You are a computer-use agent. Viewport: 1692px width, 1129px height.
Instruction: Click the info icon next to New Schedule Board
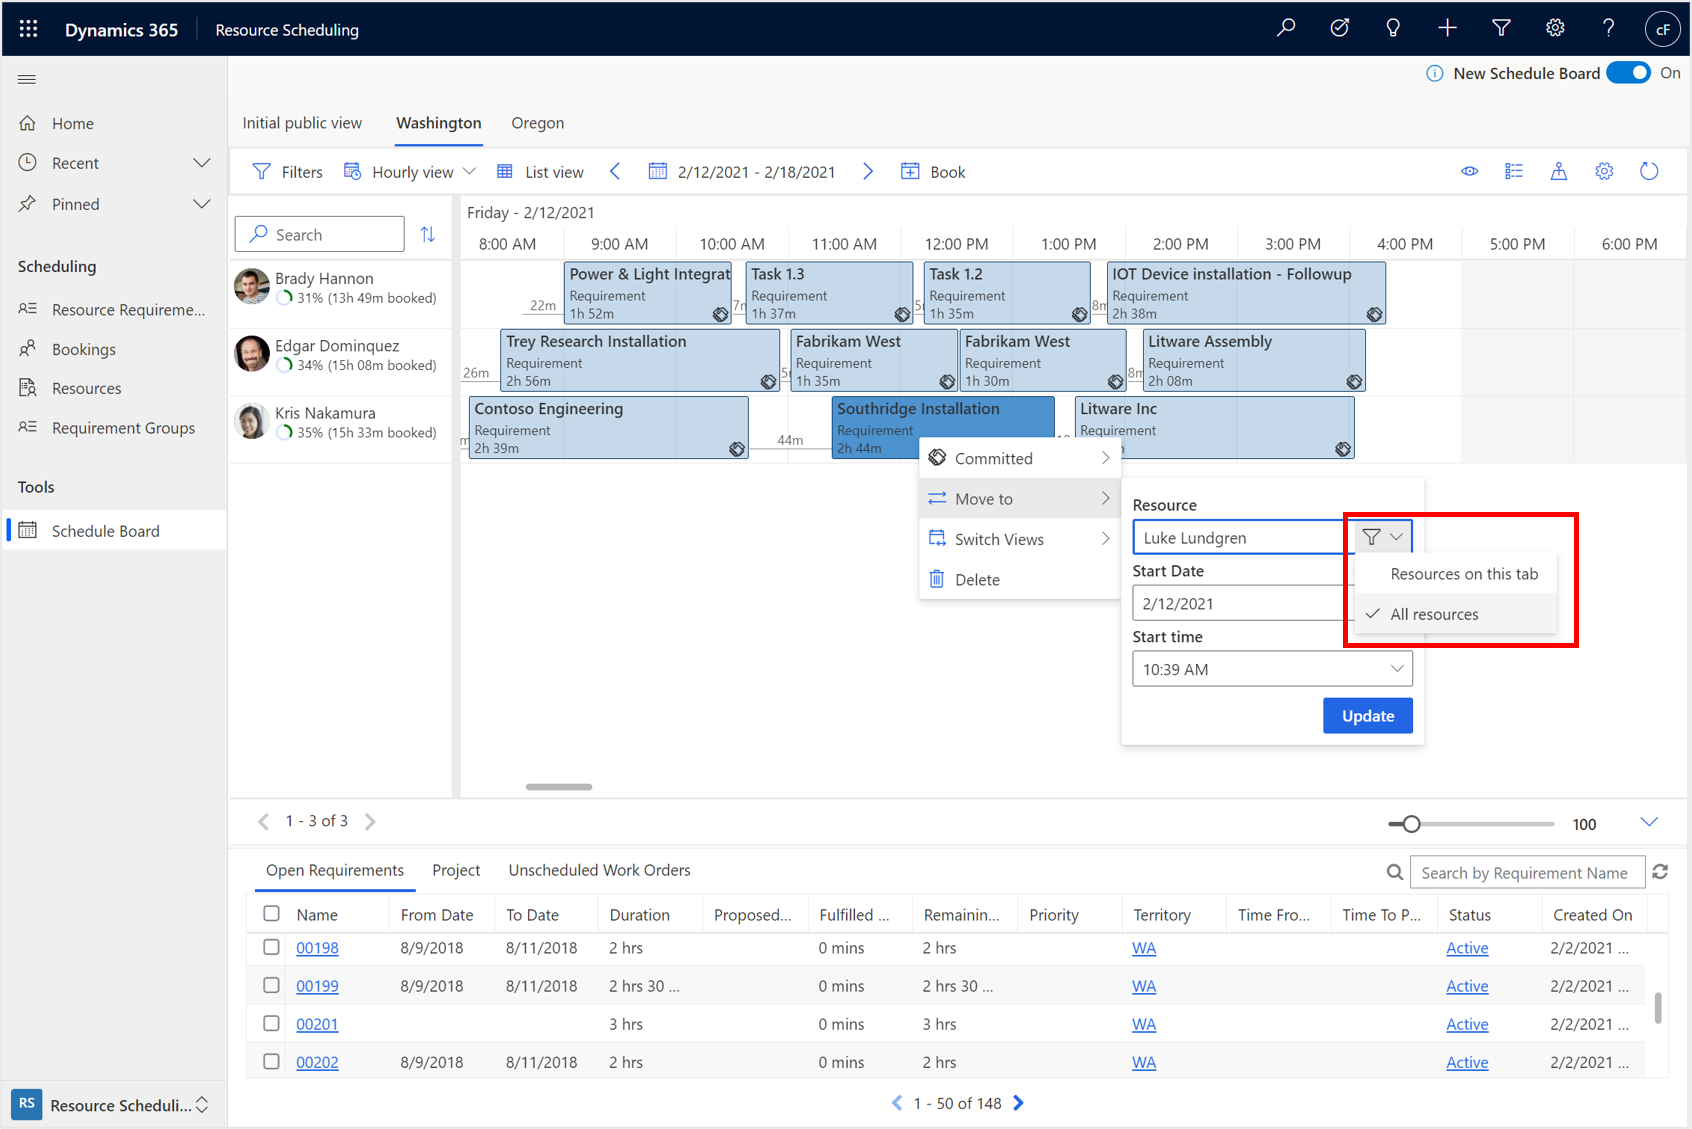click(x=1434, y=73)
